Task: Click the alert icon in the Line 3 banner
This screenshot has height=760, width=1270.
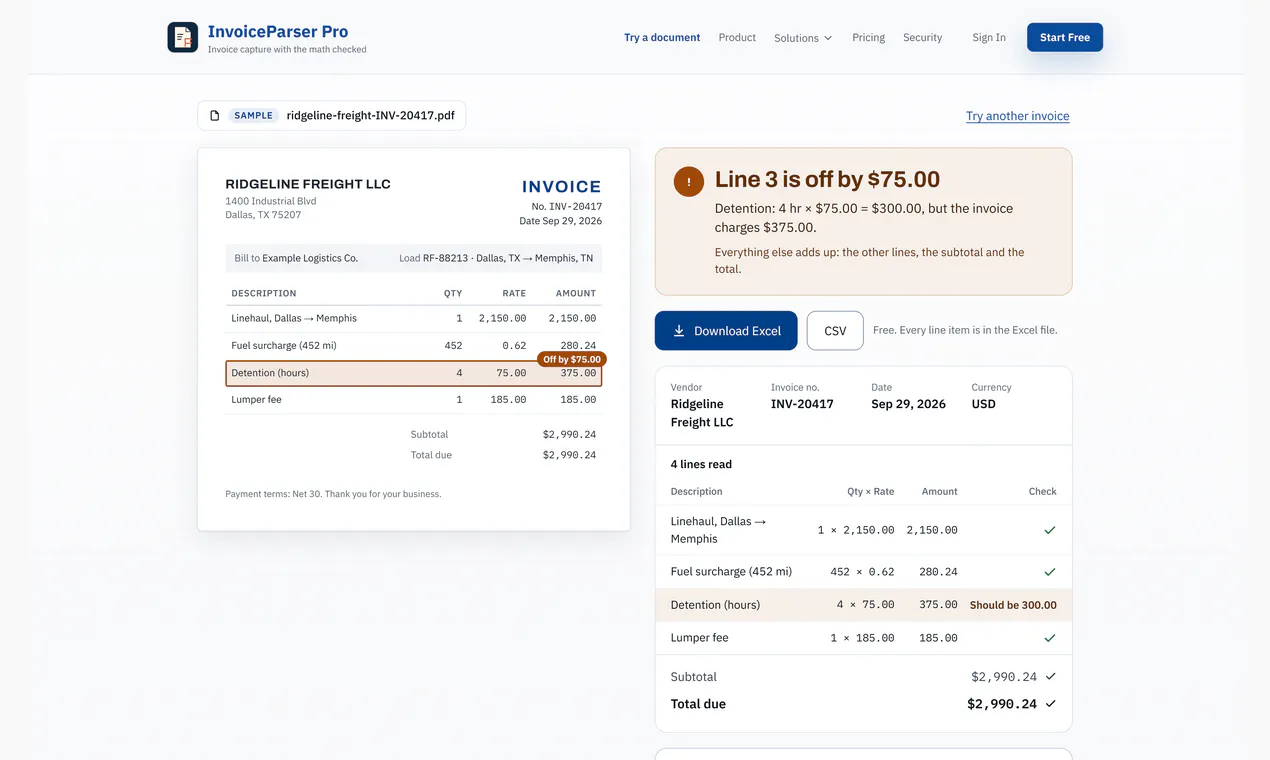Action: click(688, 182)
